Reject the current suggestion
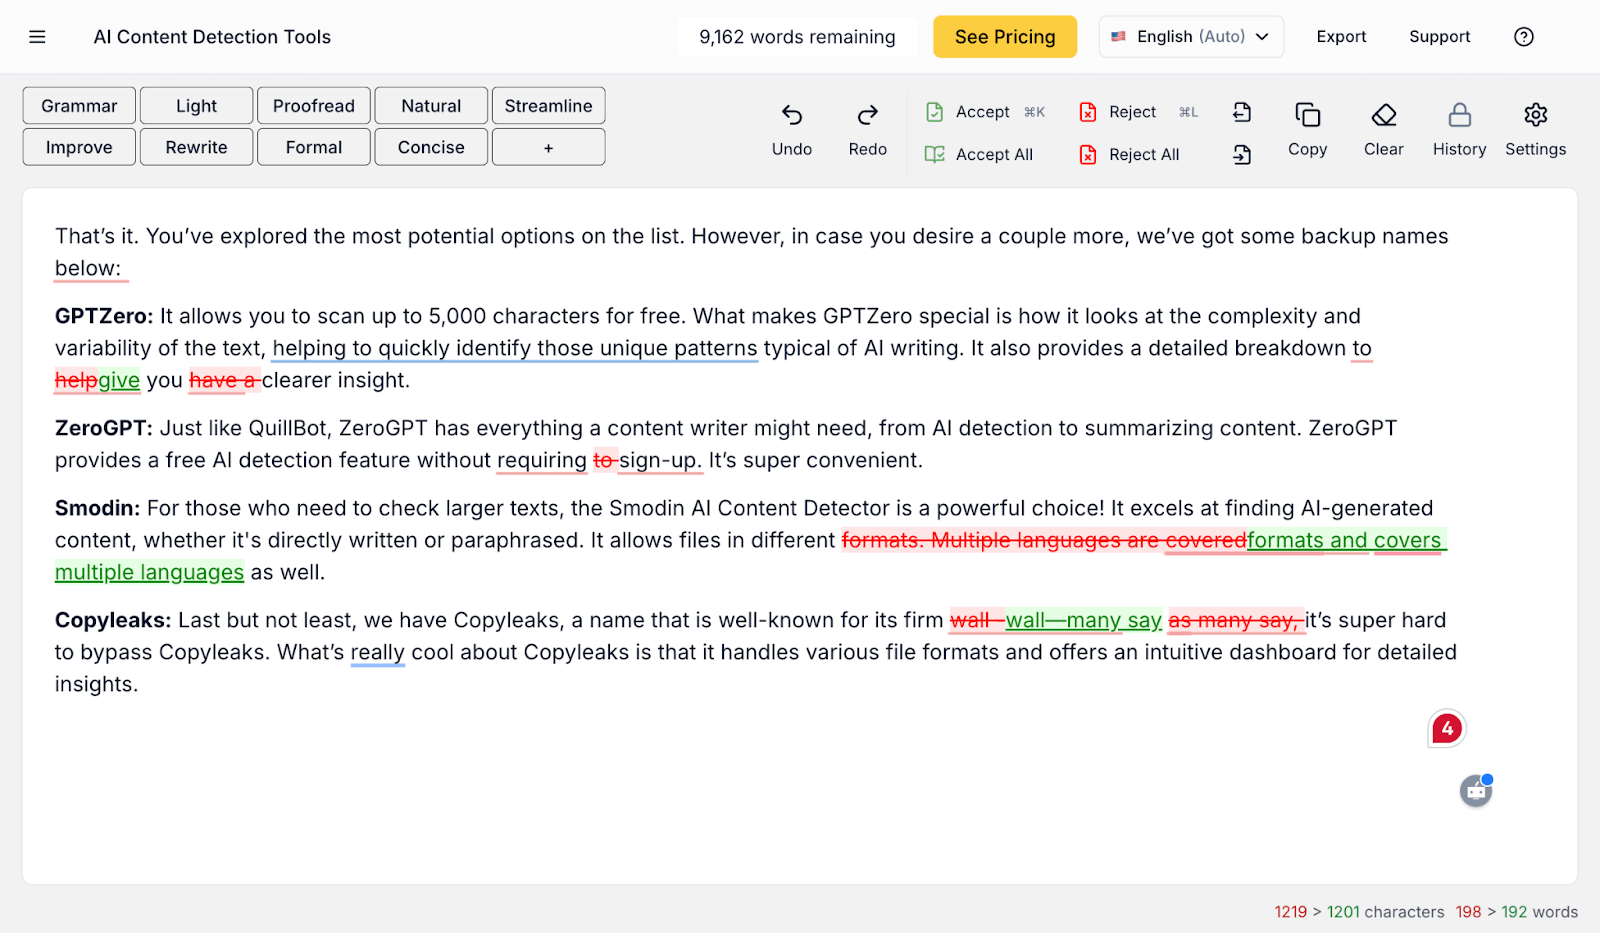 (1138, 112)
